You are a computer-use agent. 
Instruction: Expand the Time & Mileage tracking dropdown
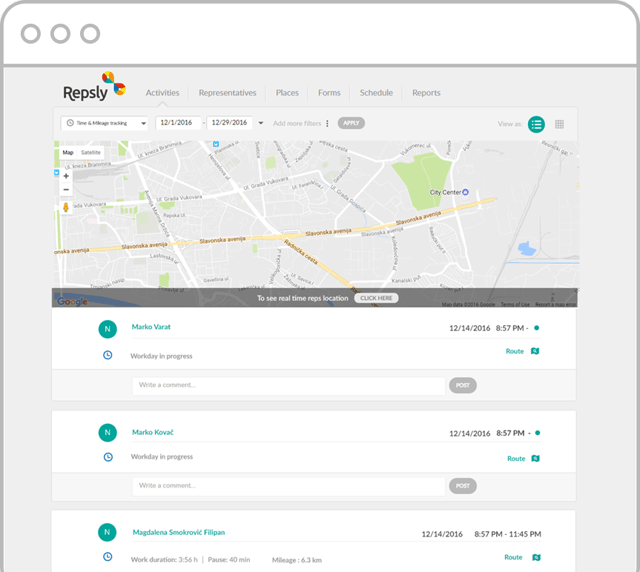(x=104, y=123)
